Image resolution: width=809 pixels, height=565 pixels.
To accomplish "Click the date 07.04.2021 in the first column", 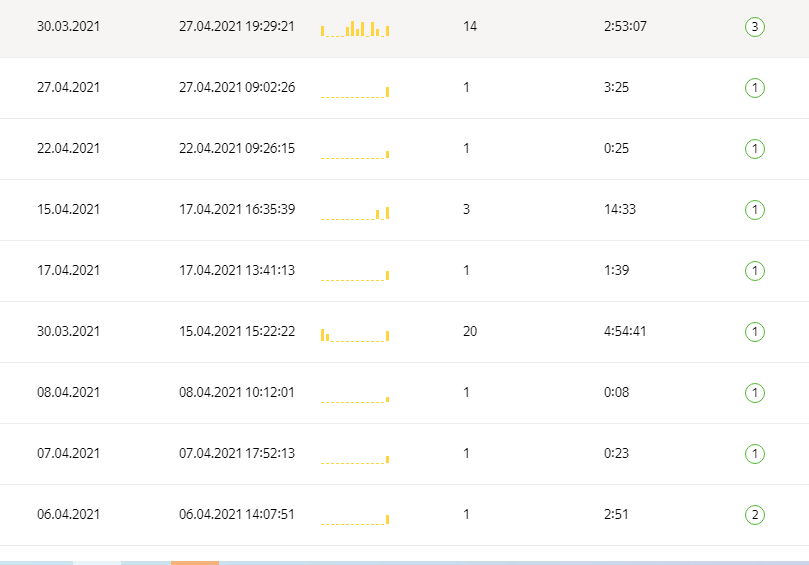I will pyautogui.click(x=68, y=453).
